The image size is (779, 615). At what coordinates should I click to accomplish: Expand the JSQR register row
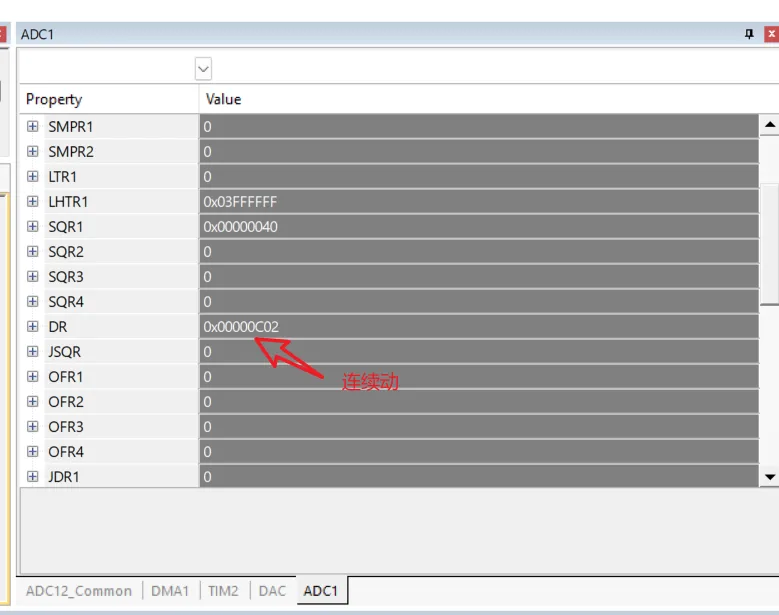[x=32, y=351]
